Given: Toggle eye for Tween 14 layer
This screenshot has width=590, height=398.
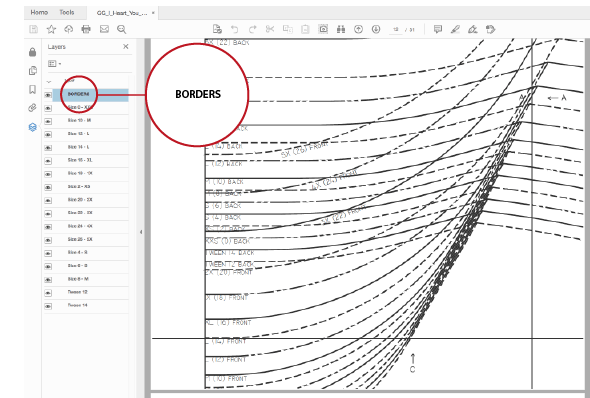Looking at the screenshot, I should (x=48, y=306).
